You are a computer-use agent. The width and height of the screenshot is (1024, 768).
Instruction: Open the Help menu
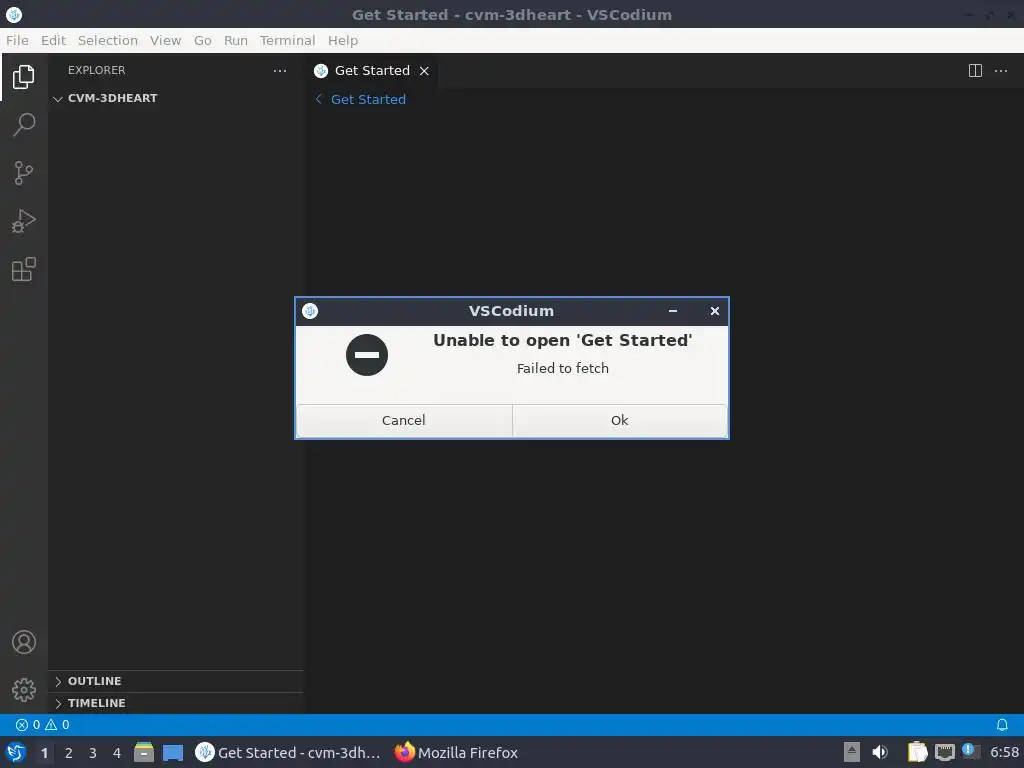pyautogui.click(x=343, y=40)
